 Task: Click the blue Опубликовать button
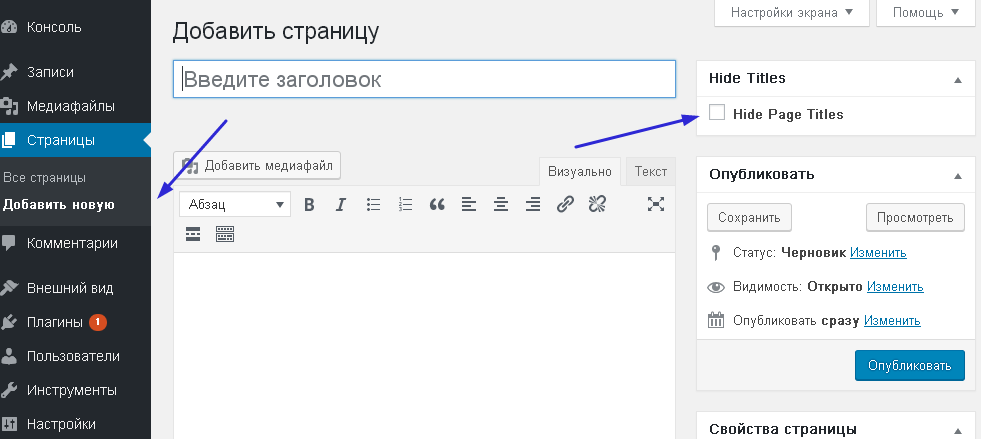pyautogui.click(x=909, y=365)
